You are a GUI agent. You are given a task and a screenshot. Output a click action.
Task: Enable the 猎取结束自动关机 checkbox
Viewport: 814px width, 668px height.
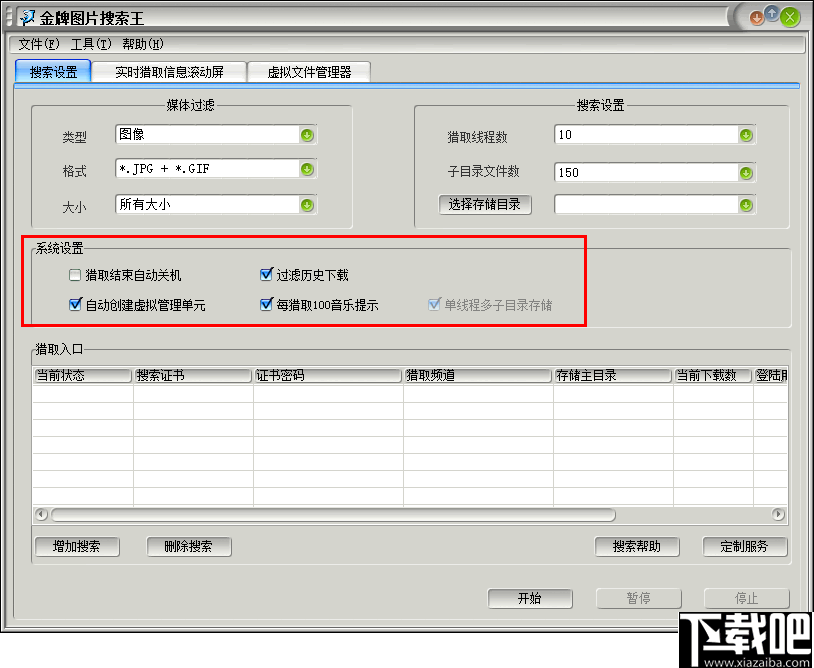coord(74,274)
